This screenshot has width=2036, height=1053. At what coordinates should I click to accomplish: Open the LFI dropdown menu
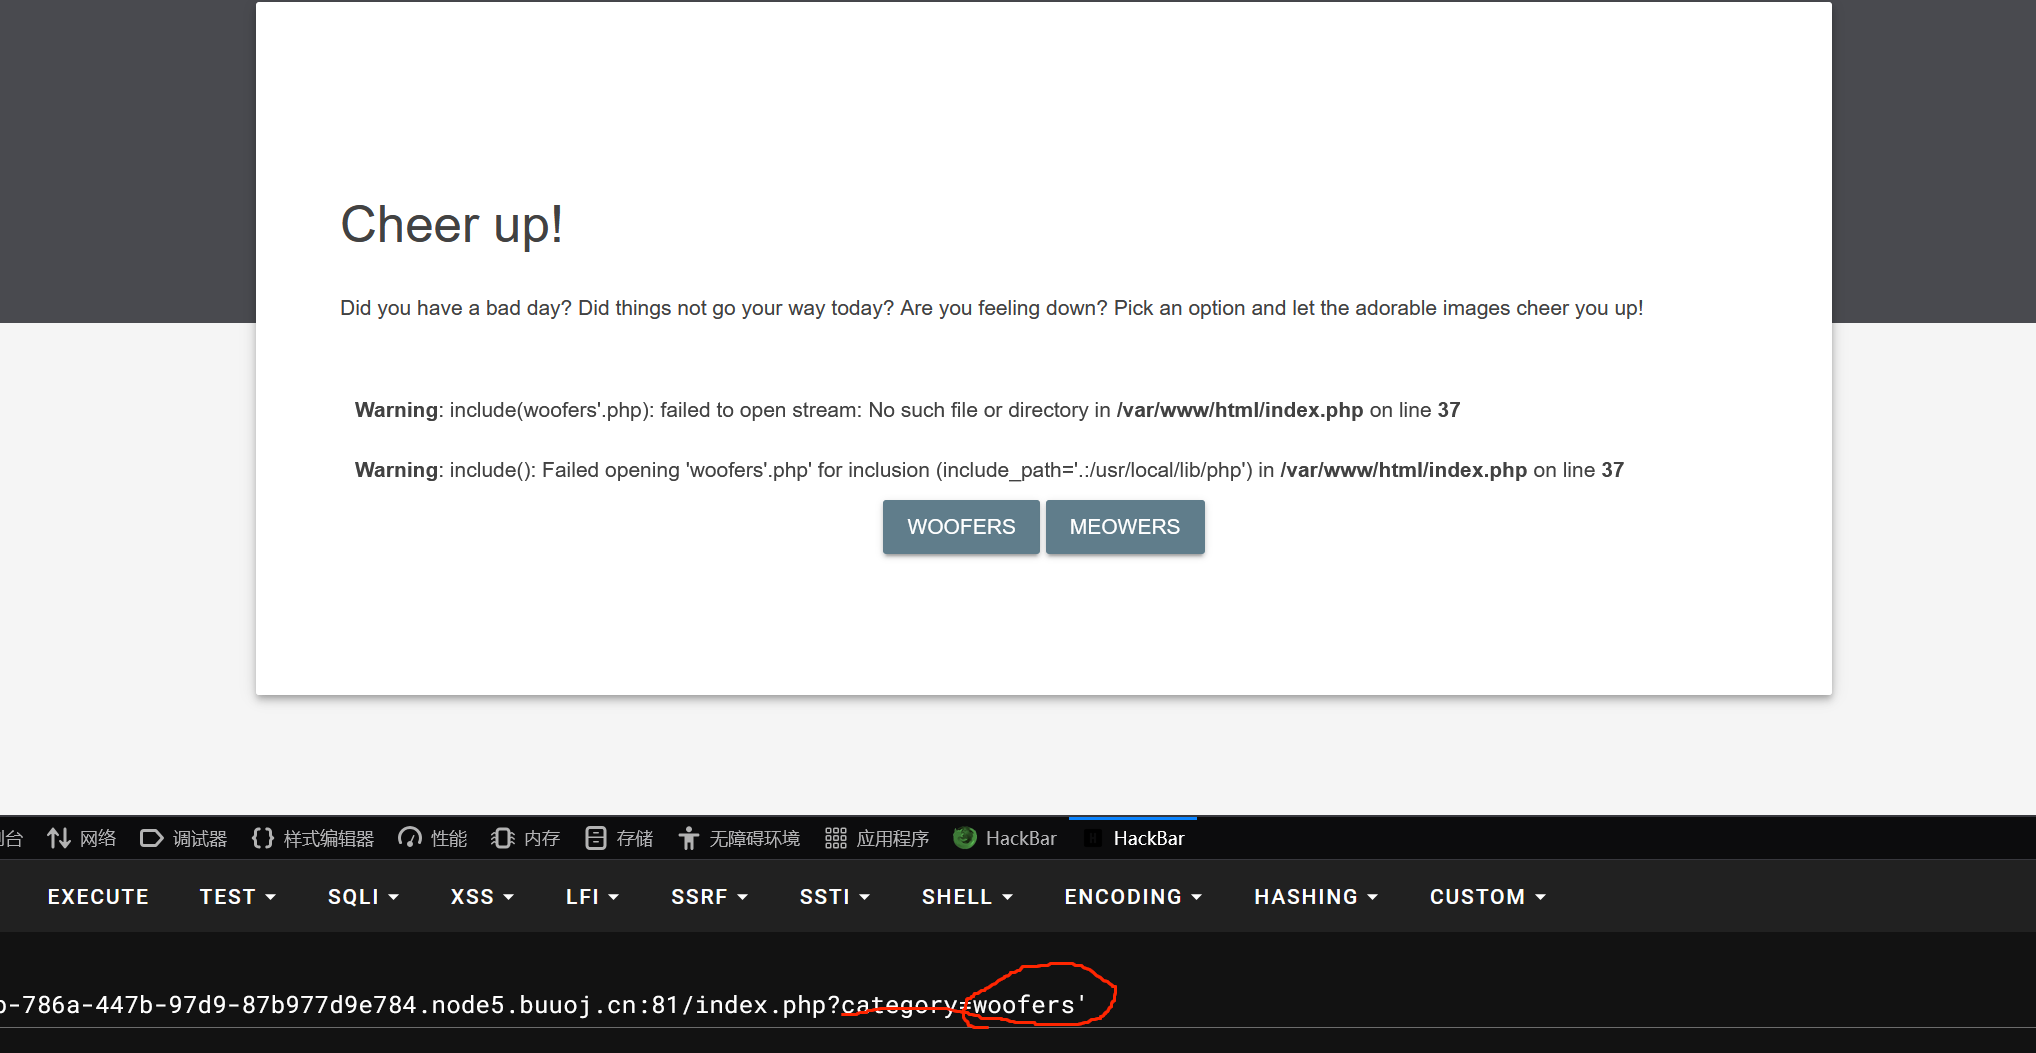592,897
